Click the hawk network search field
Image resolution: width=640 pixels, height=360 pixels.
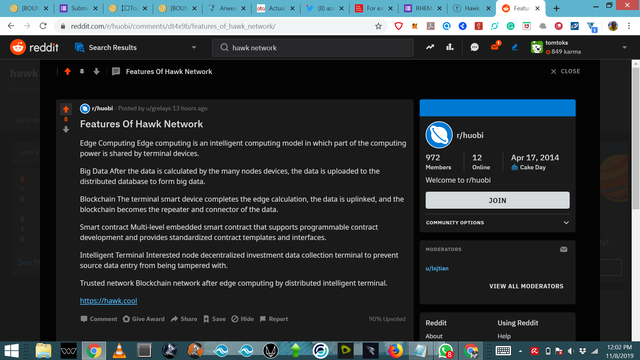pyautogui.click(x=313, y=48)
